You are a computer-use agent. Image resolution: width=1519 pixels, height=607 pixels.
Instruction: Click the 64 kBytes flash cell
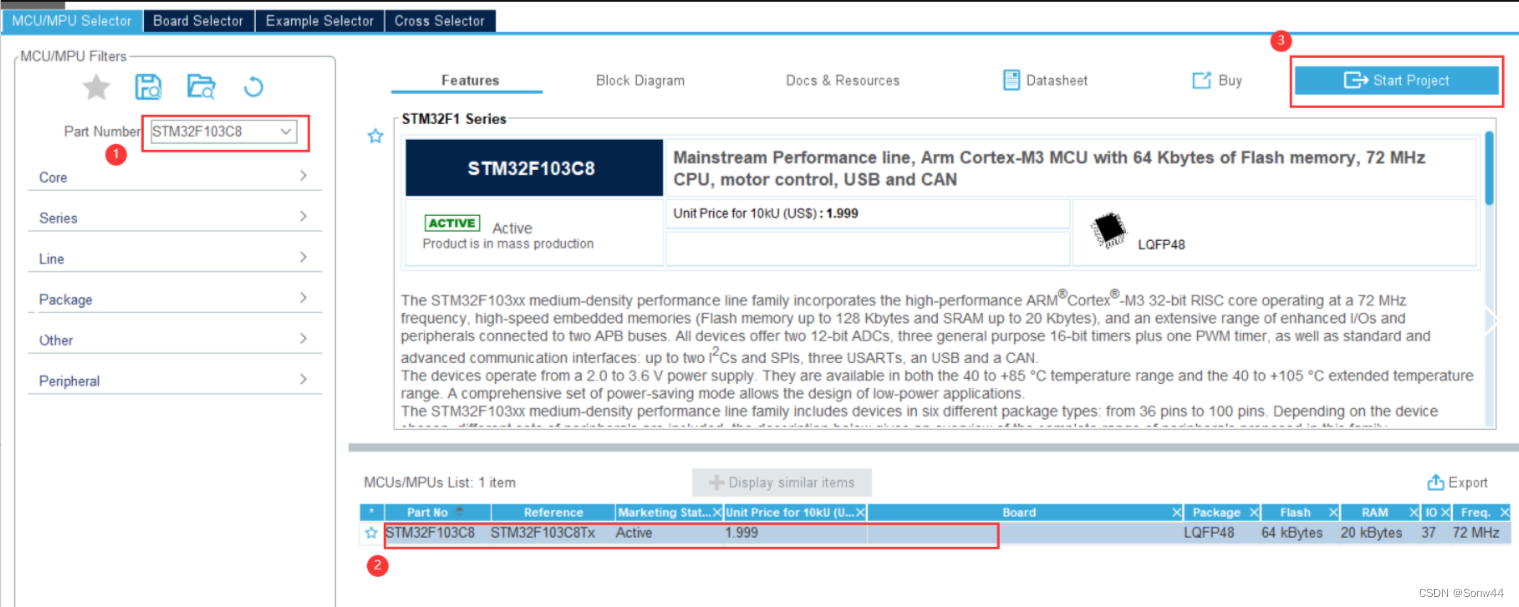point(1294,533)
